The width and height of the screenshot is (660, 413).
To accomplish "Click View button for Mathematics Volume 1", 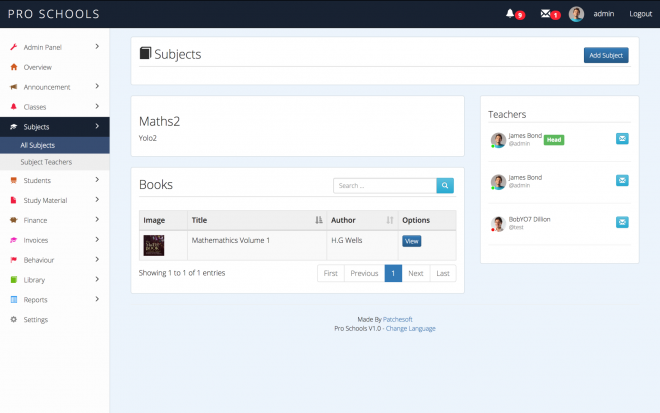I will [x=412, y=241].
